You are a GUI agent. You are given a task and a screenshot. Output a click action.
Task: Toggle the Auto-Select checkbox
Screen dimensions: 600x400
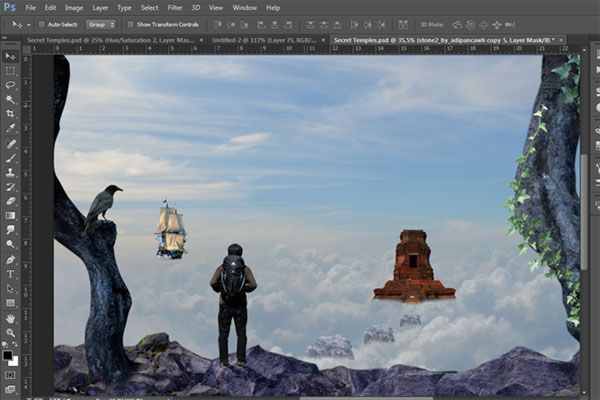(43, 24)
